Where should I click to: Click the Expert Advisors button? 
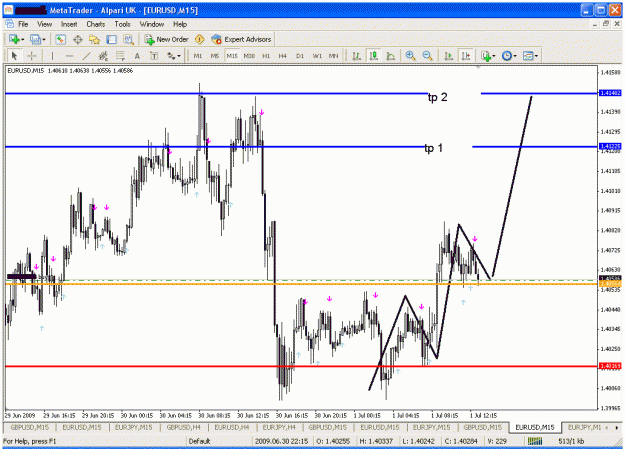point(242,39)
